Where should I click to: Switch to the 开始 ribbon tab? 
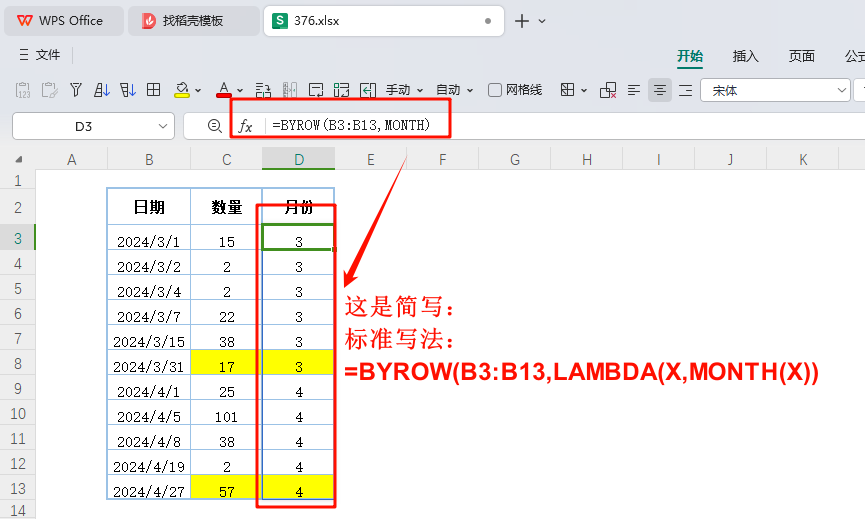pos(690,56)
